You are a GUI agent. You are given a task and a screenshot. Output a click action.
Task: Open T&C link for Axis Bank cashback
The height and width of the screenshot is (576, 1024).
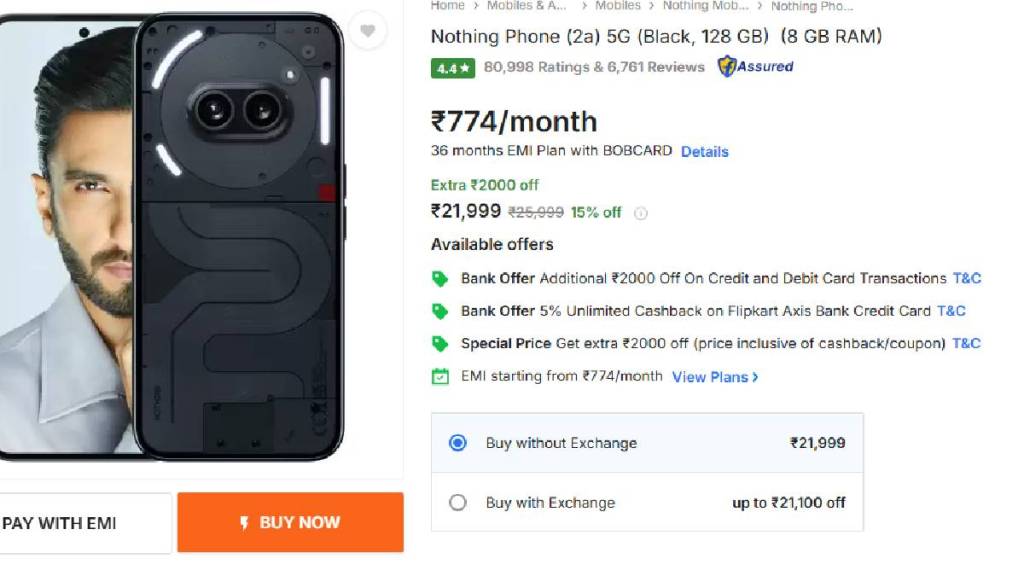(951, 311)
